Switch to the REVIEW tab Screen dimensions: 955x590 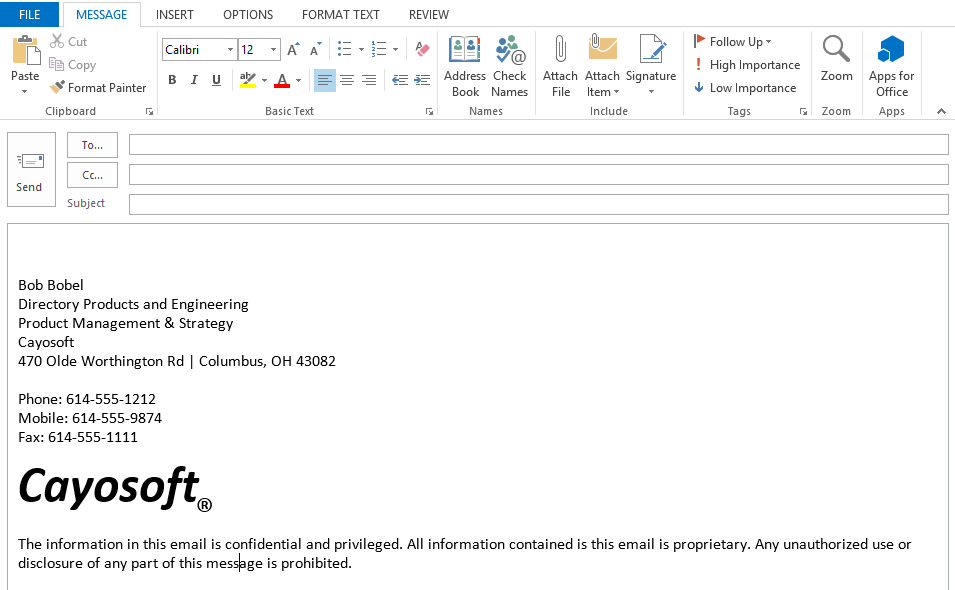pyautogui.click(x=429, y=15)
